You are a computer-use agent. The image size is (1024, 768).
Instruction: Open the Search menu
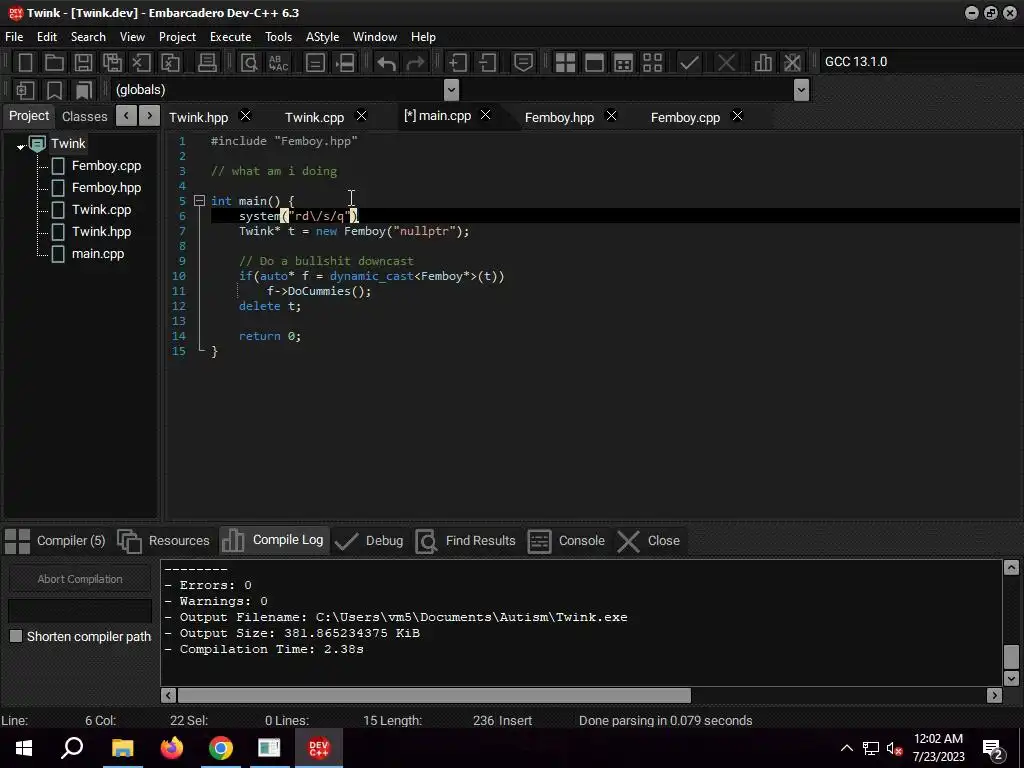[88, 37]
